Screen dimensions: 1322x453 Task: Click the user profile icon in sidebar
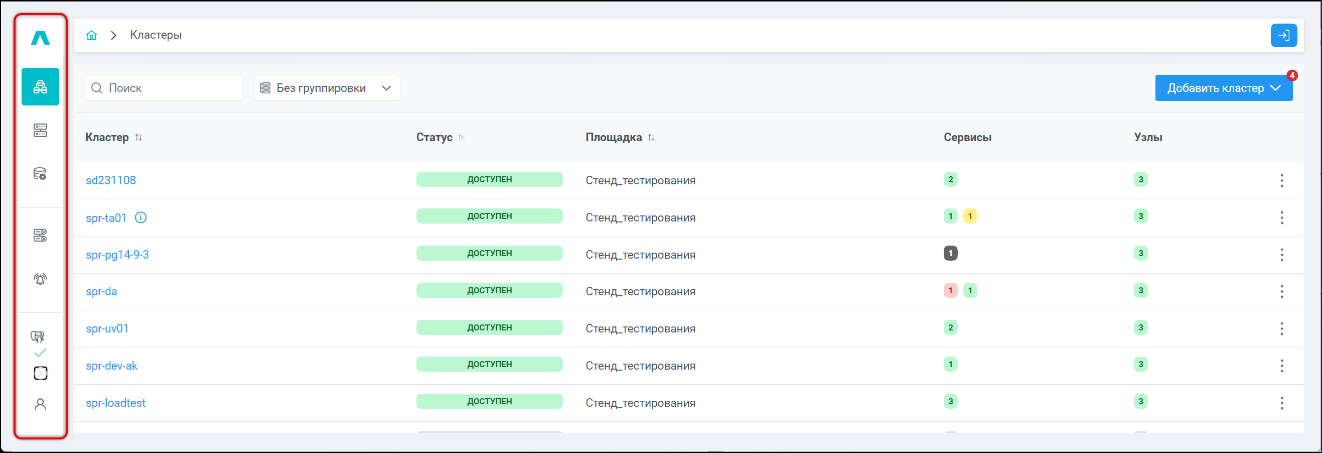click(40, 404)
